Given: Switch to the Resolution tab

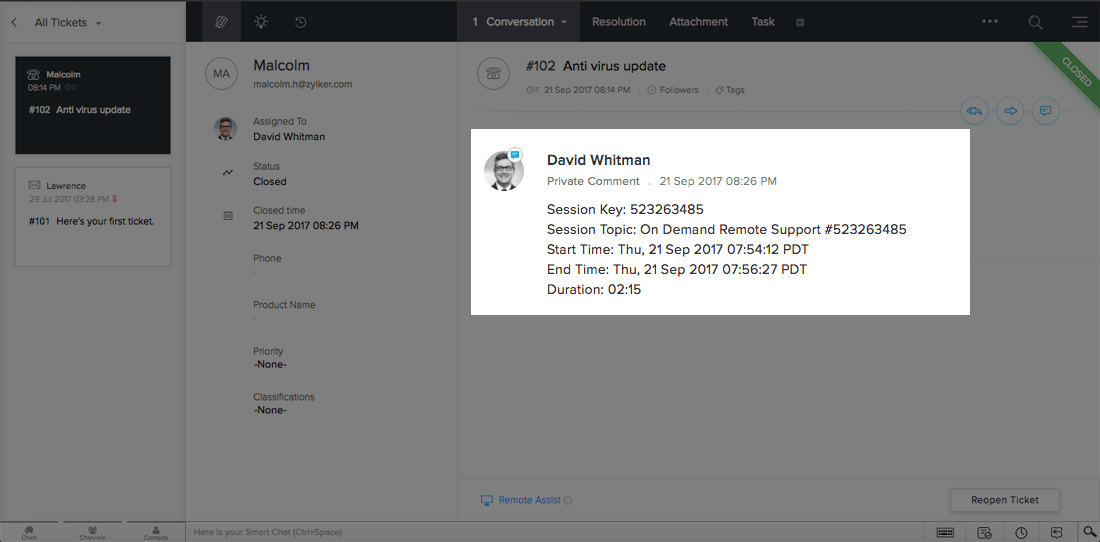Looking at the screenshot, I should 619,21.
